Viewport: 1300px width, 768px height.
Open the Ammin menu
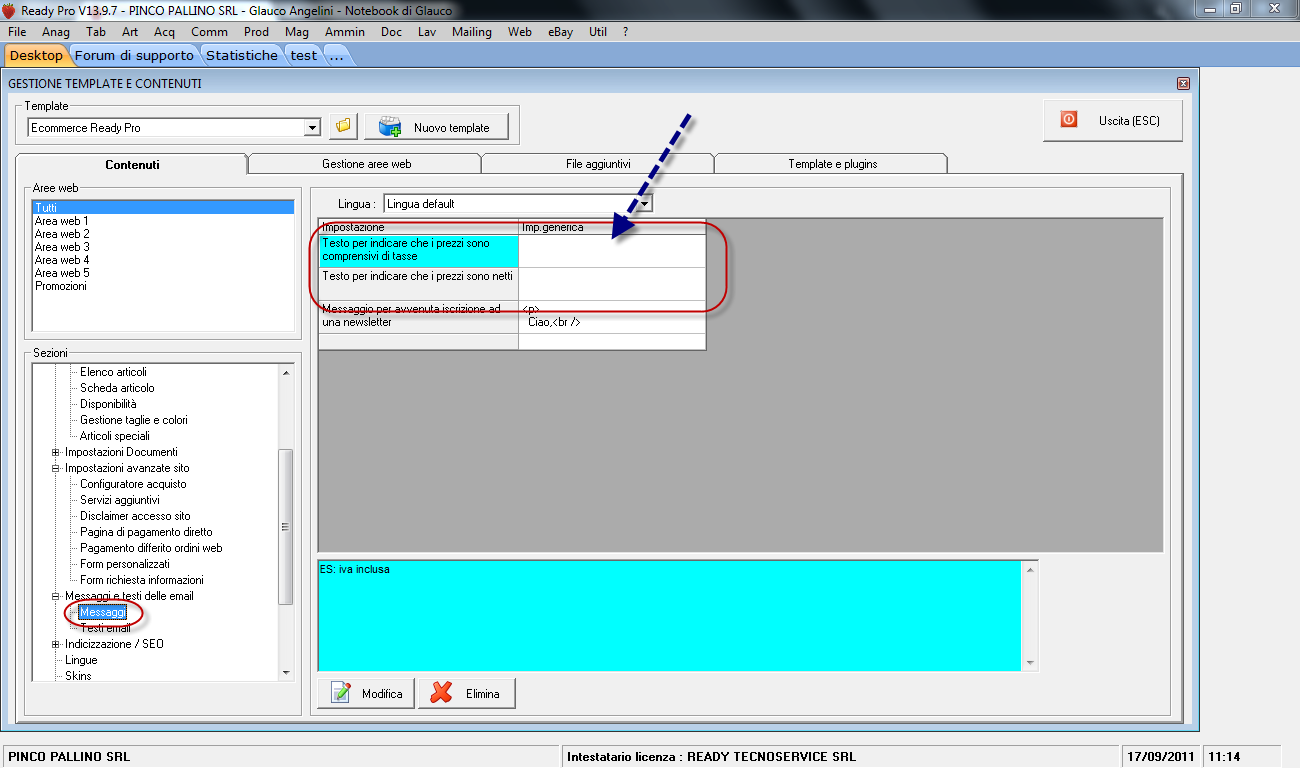(345, 32)
